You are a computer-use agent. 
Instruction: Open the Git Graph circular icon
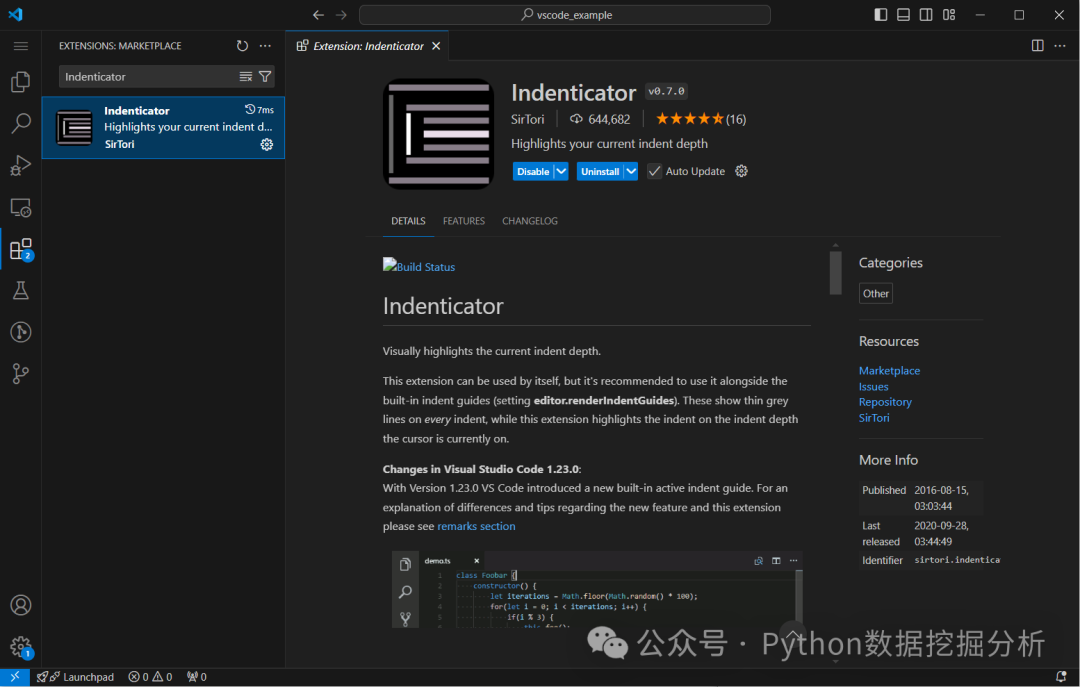[21, 332]
